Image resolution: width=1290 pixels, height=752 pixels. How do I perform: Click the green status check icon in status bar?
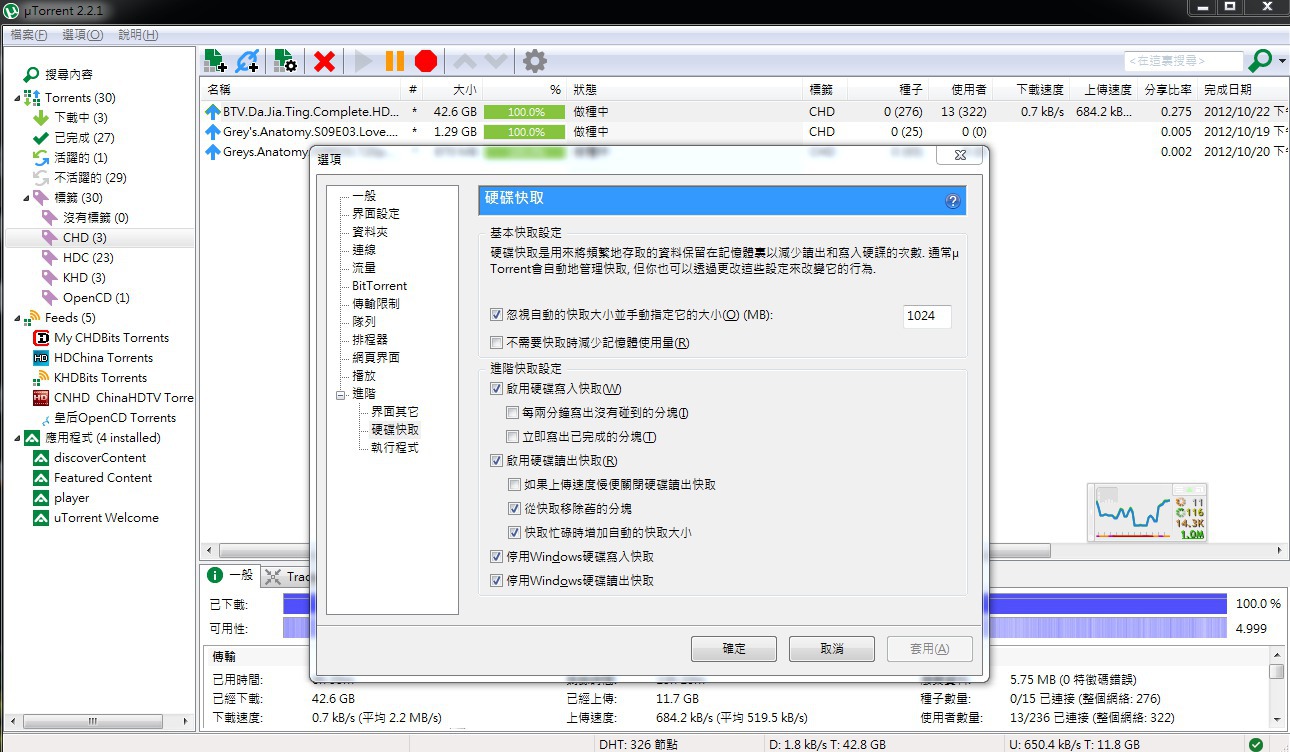1255,744
